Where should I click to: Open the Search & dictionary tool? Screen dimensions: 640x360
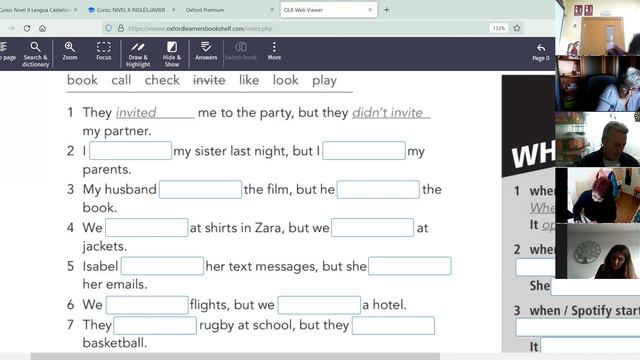coord(35,53)
